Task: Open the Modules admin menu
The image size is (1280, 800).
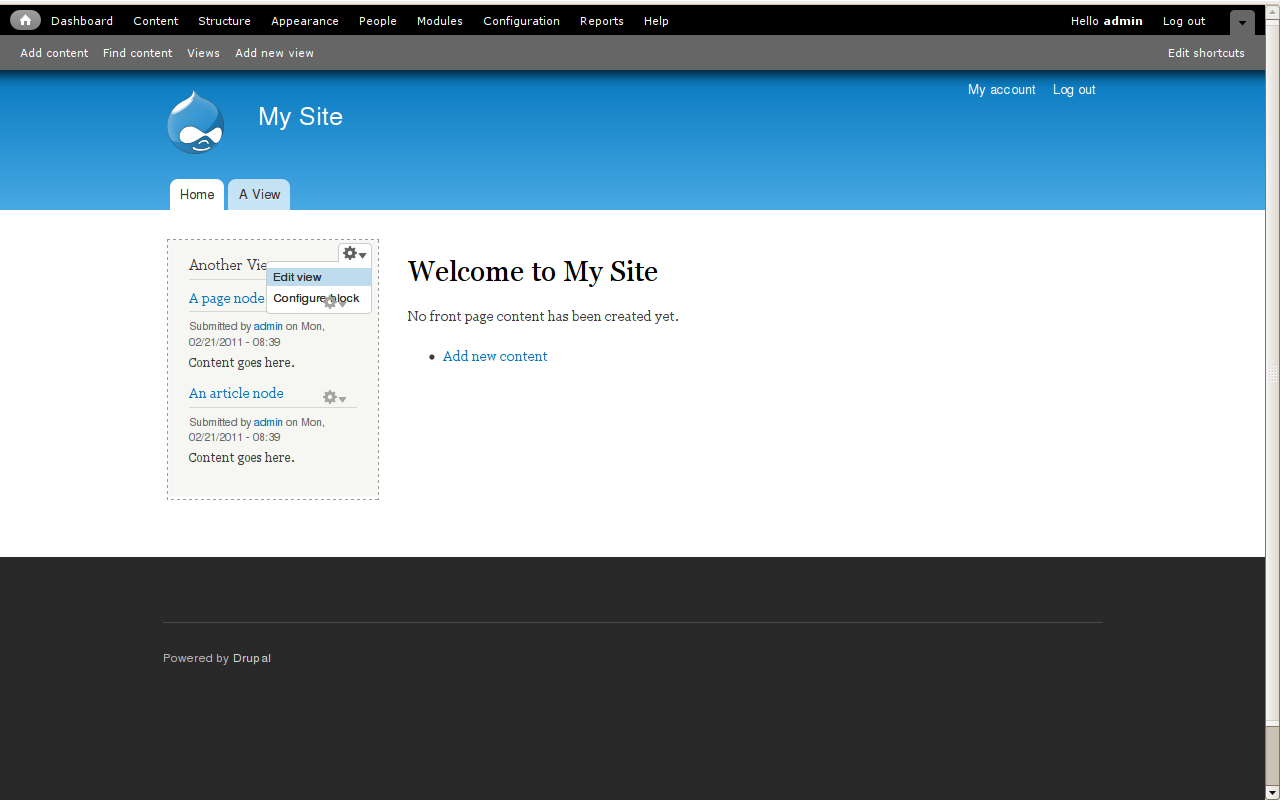Action: pyautogui.click(x=440, y=21)
